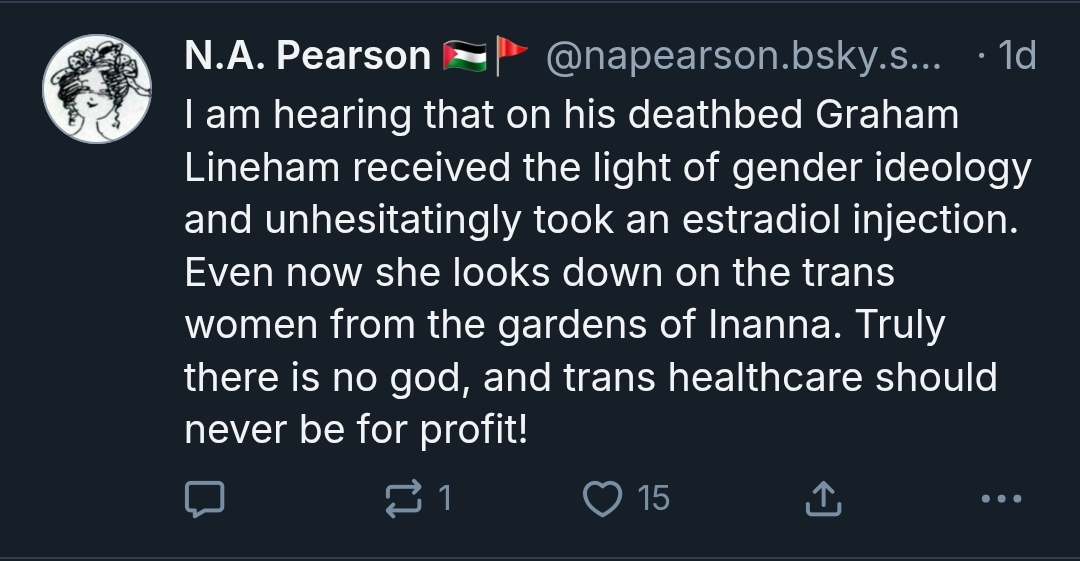Click the line saying there is no god
The width and height of the screenshot is (1080, 561).
590,378
